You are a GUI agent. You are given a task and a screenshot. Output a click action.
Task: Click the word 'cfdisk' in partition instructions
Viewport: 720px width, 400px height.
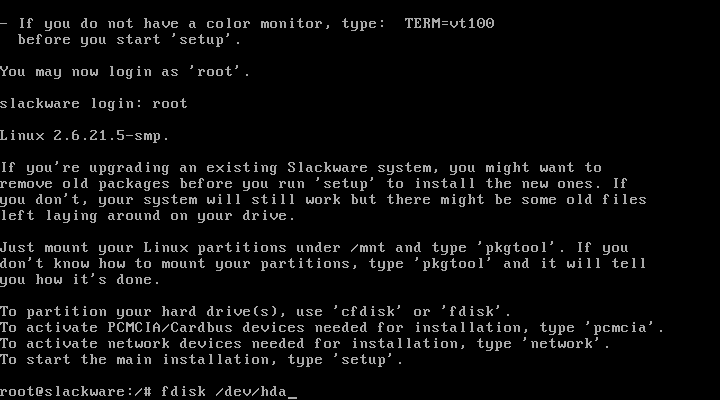367,311
